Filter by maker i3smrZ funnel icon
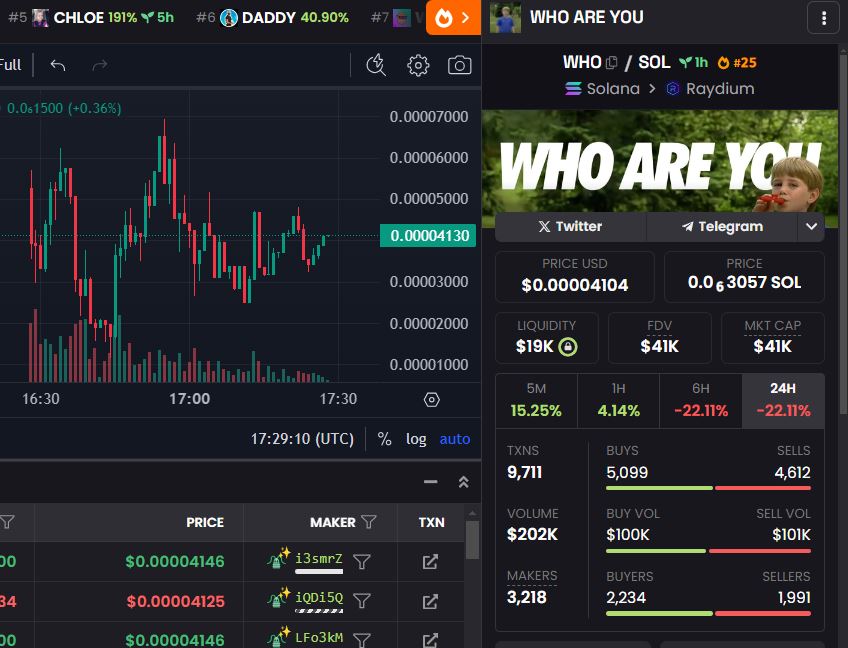Image resolution: width=848 pixels, height=648 pixels. (361, 562)
